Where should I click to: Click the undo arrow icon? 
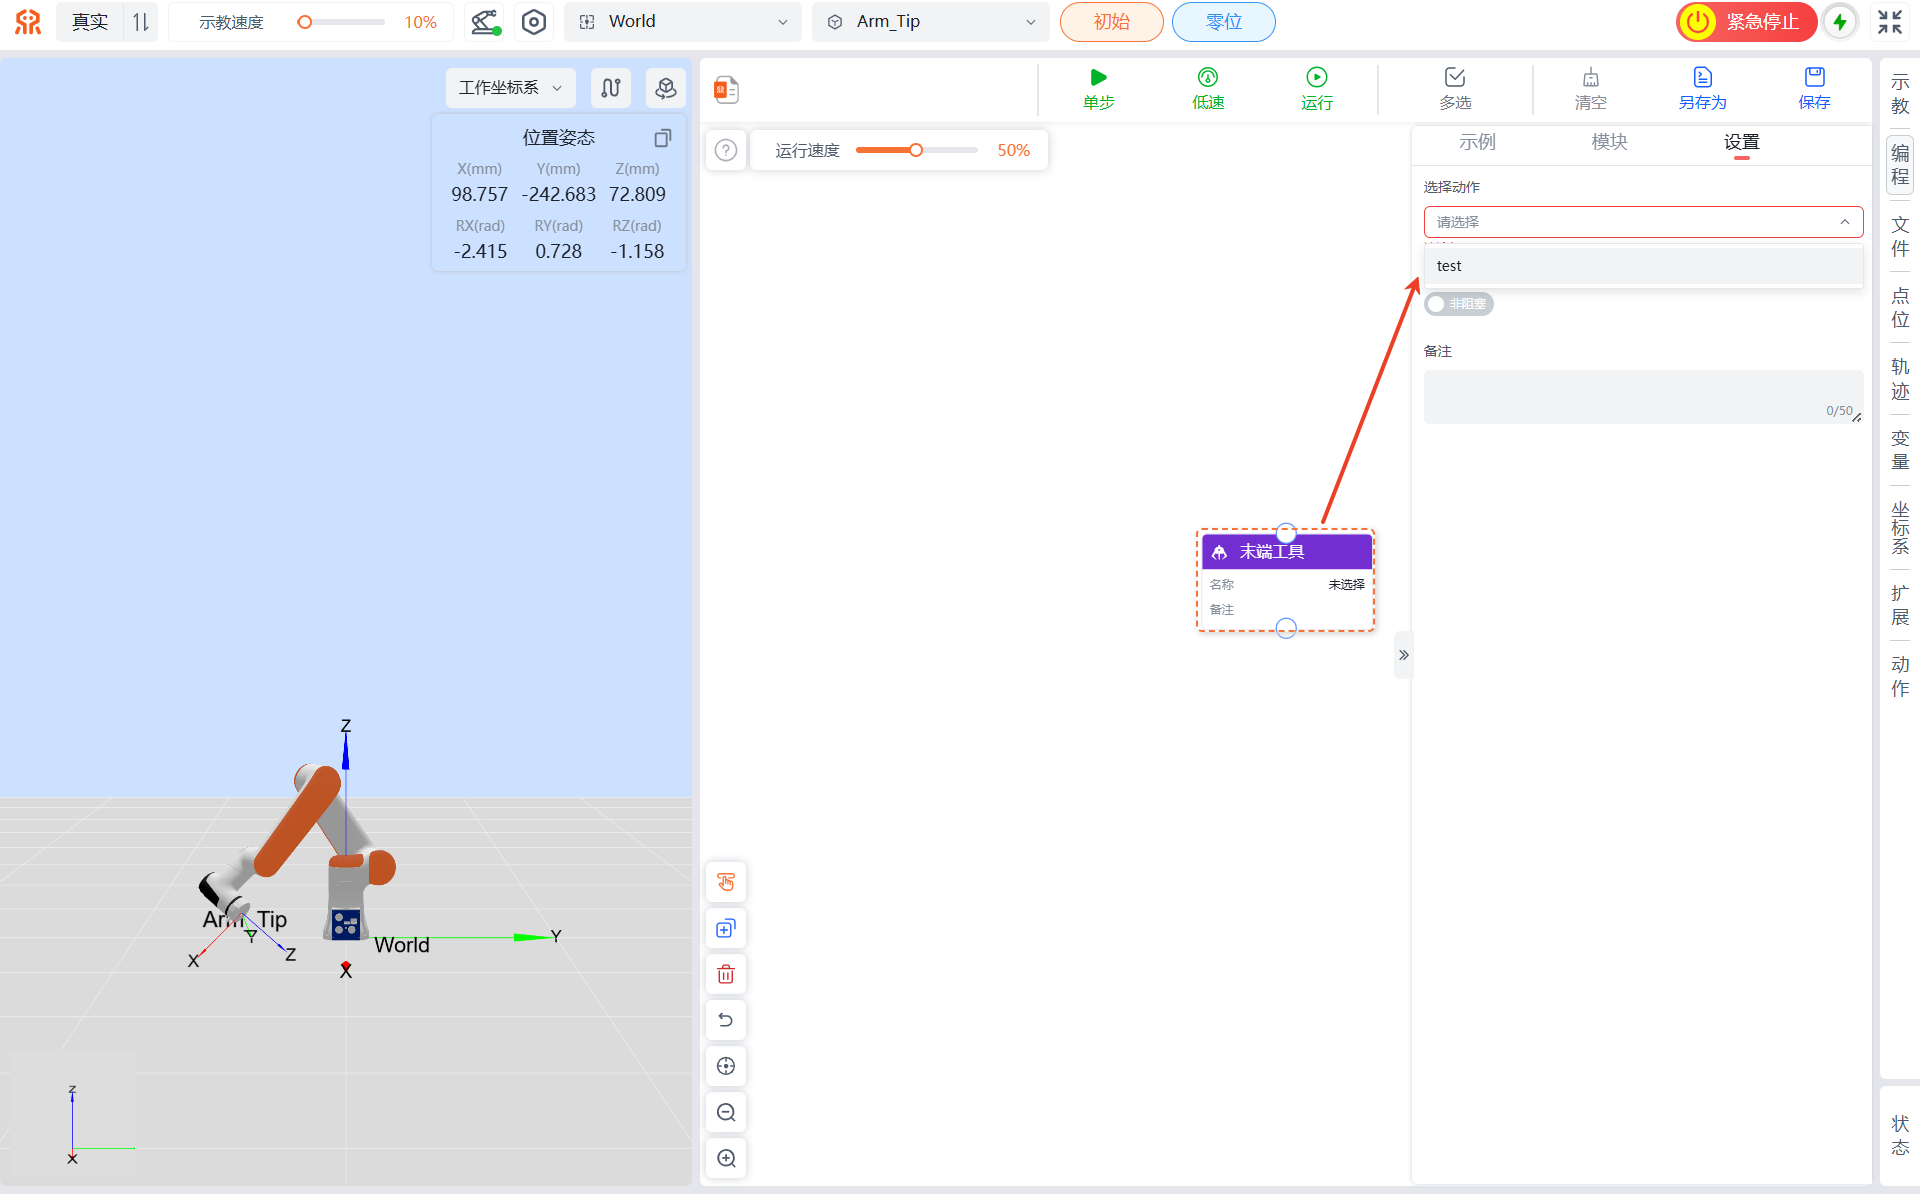click(726, 1020)
